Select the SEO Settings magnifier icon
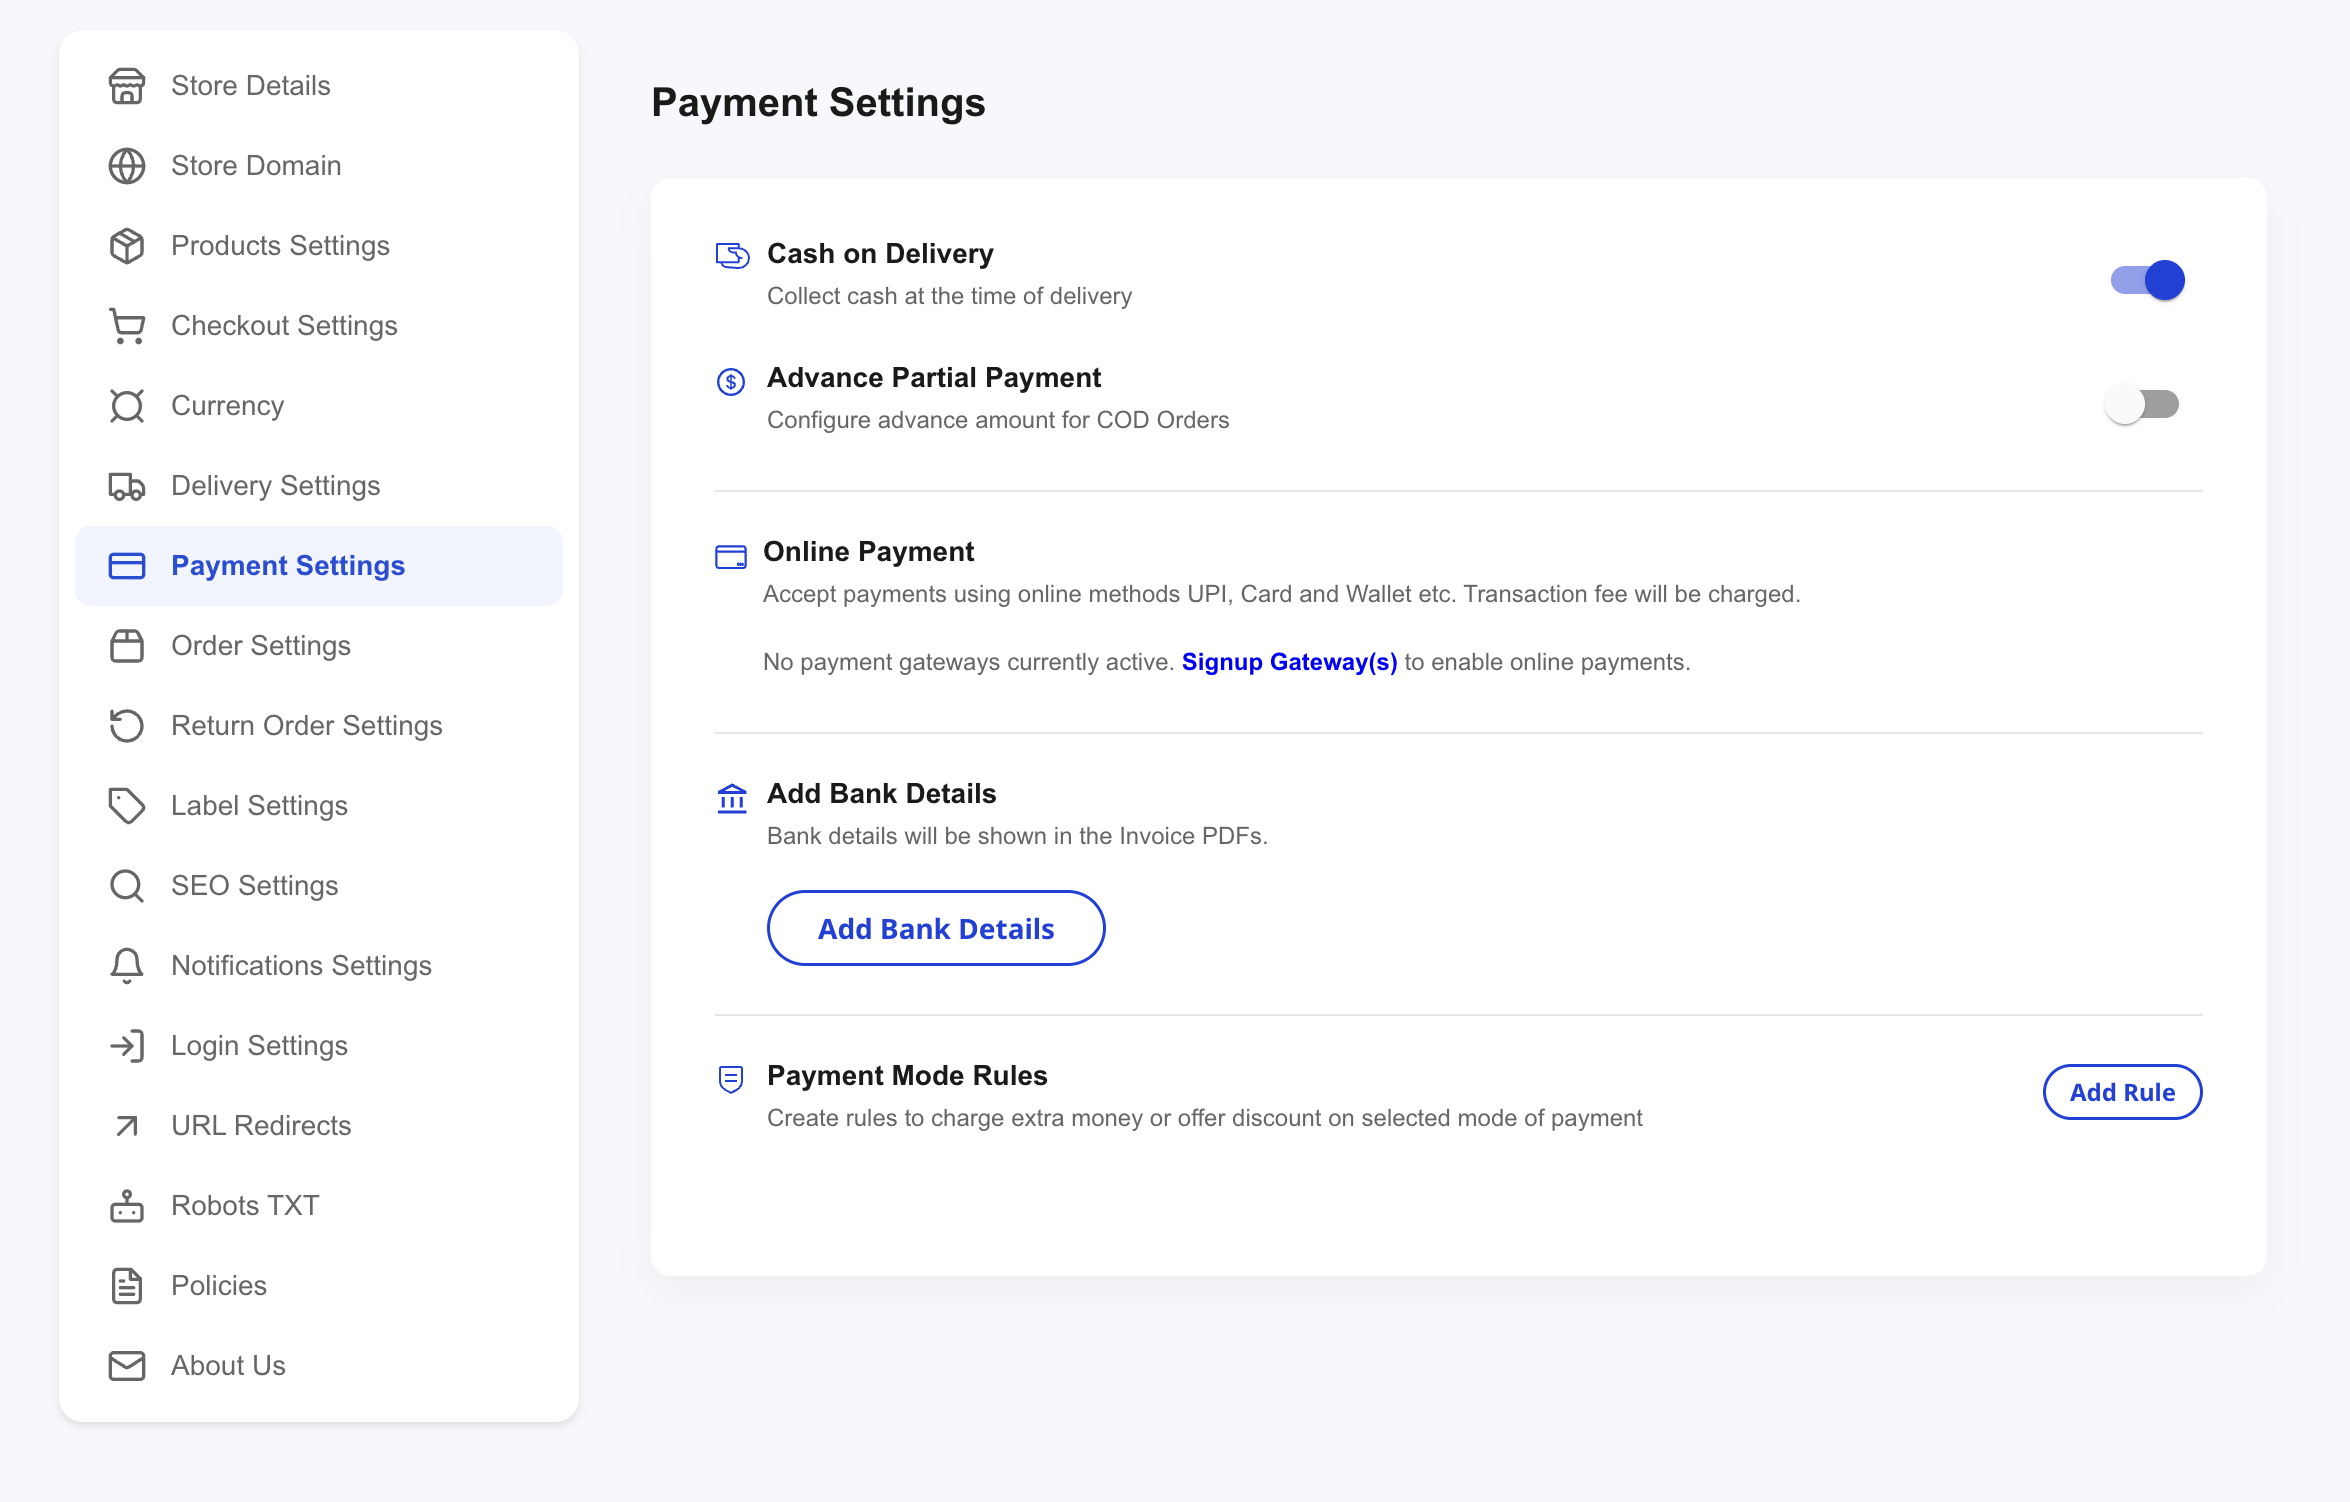The height and width of the screenshot is (1502, 2350). (126, 886)
